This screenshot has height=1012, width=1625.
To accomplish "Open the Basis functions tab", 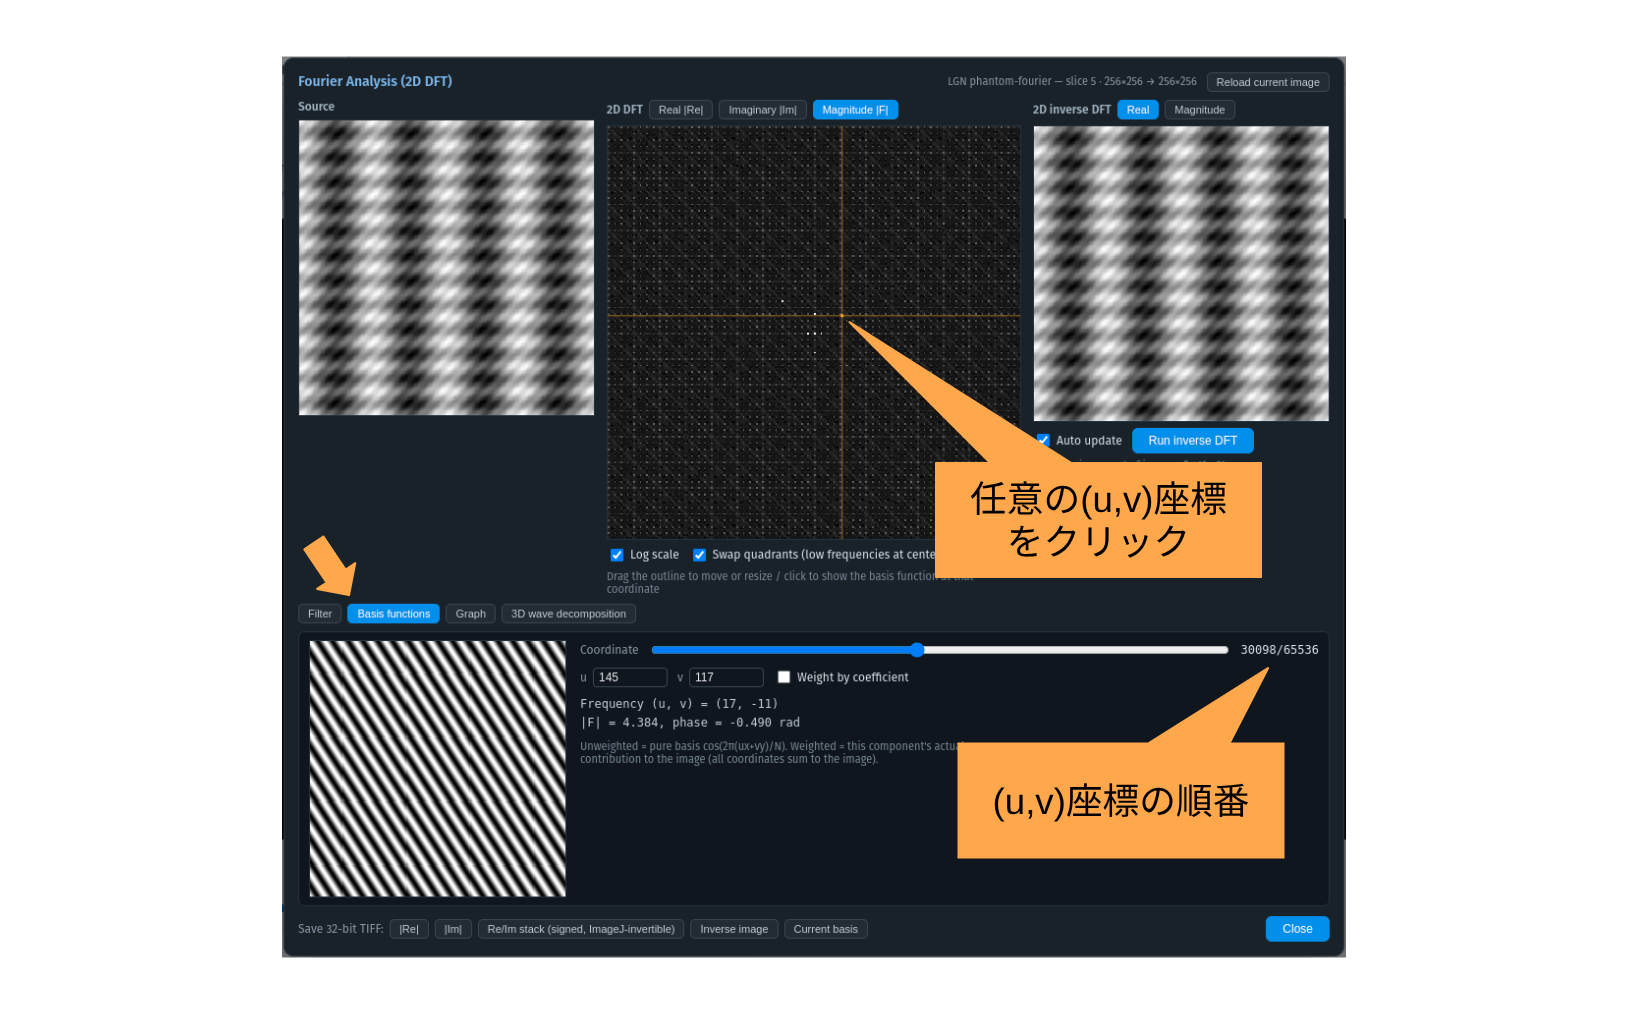I will tap(393, 614).
